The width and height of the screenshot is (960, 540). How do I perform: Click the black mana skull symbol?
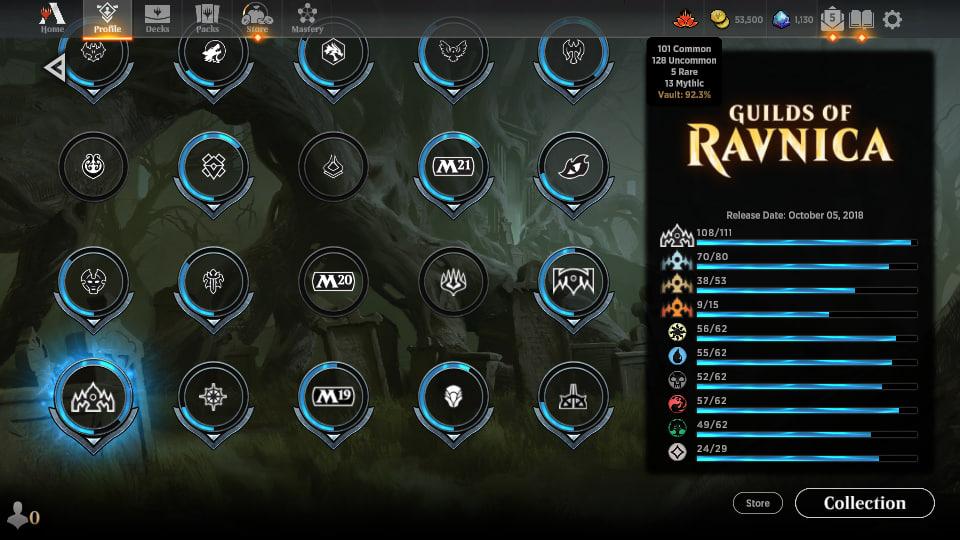(x=677, y=380)
